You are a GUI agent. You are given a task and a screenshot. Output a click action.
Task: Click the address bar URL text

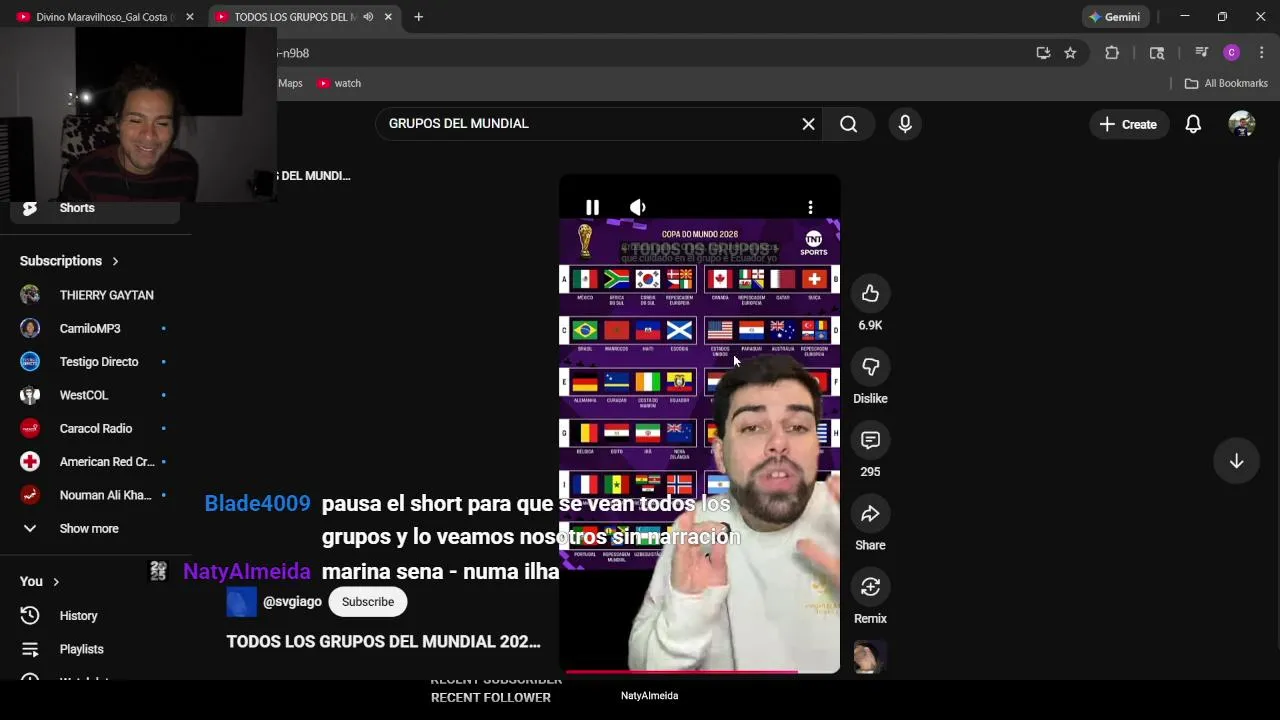click(x=294, y=53)
